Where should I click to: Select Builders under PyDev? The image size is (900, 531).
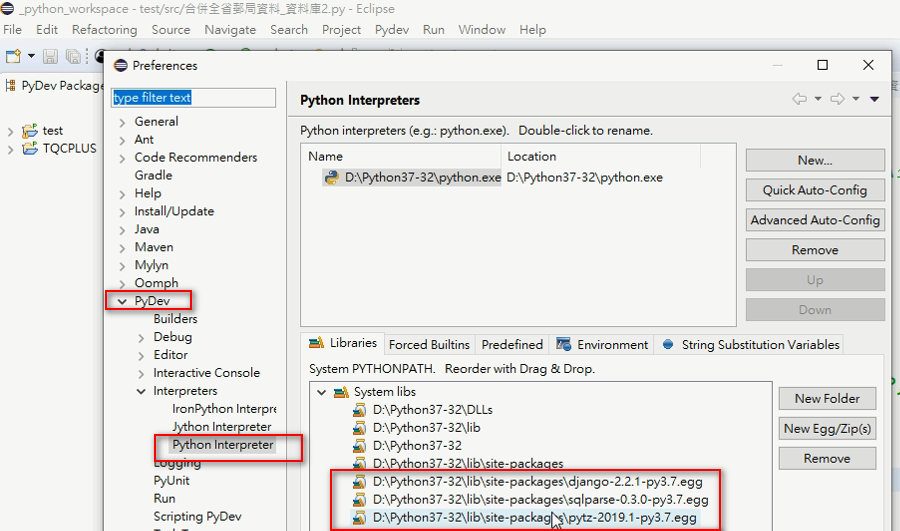coord(175,319)
